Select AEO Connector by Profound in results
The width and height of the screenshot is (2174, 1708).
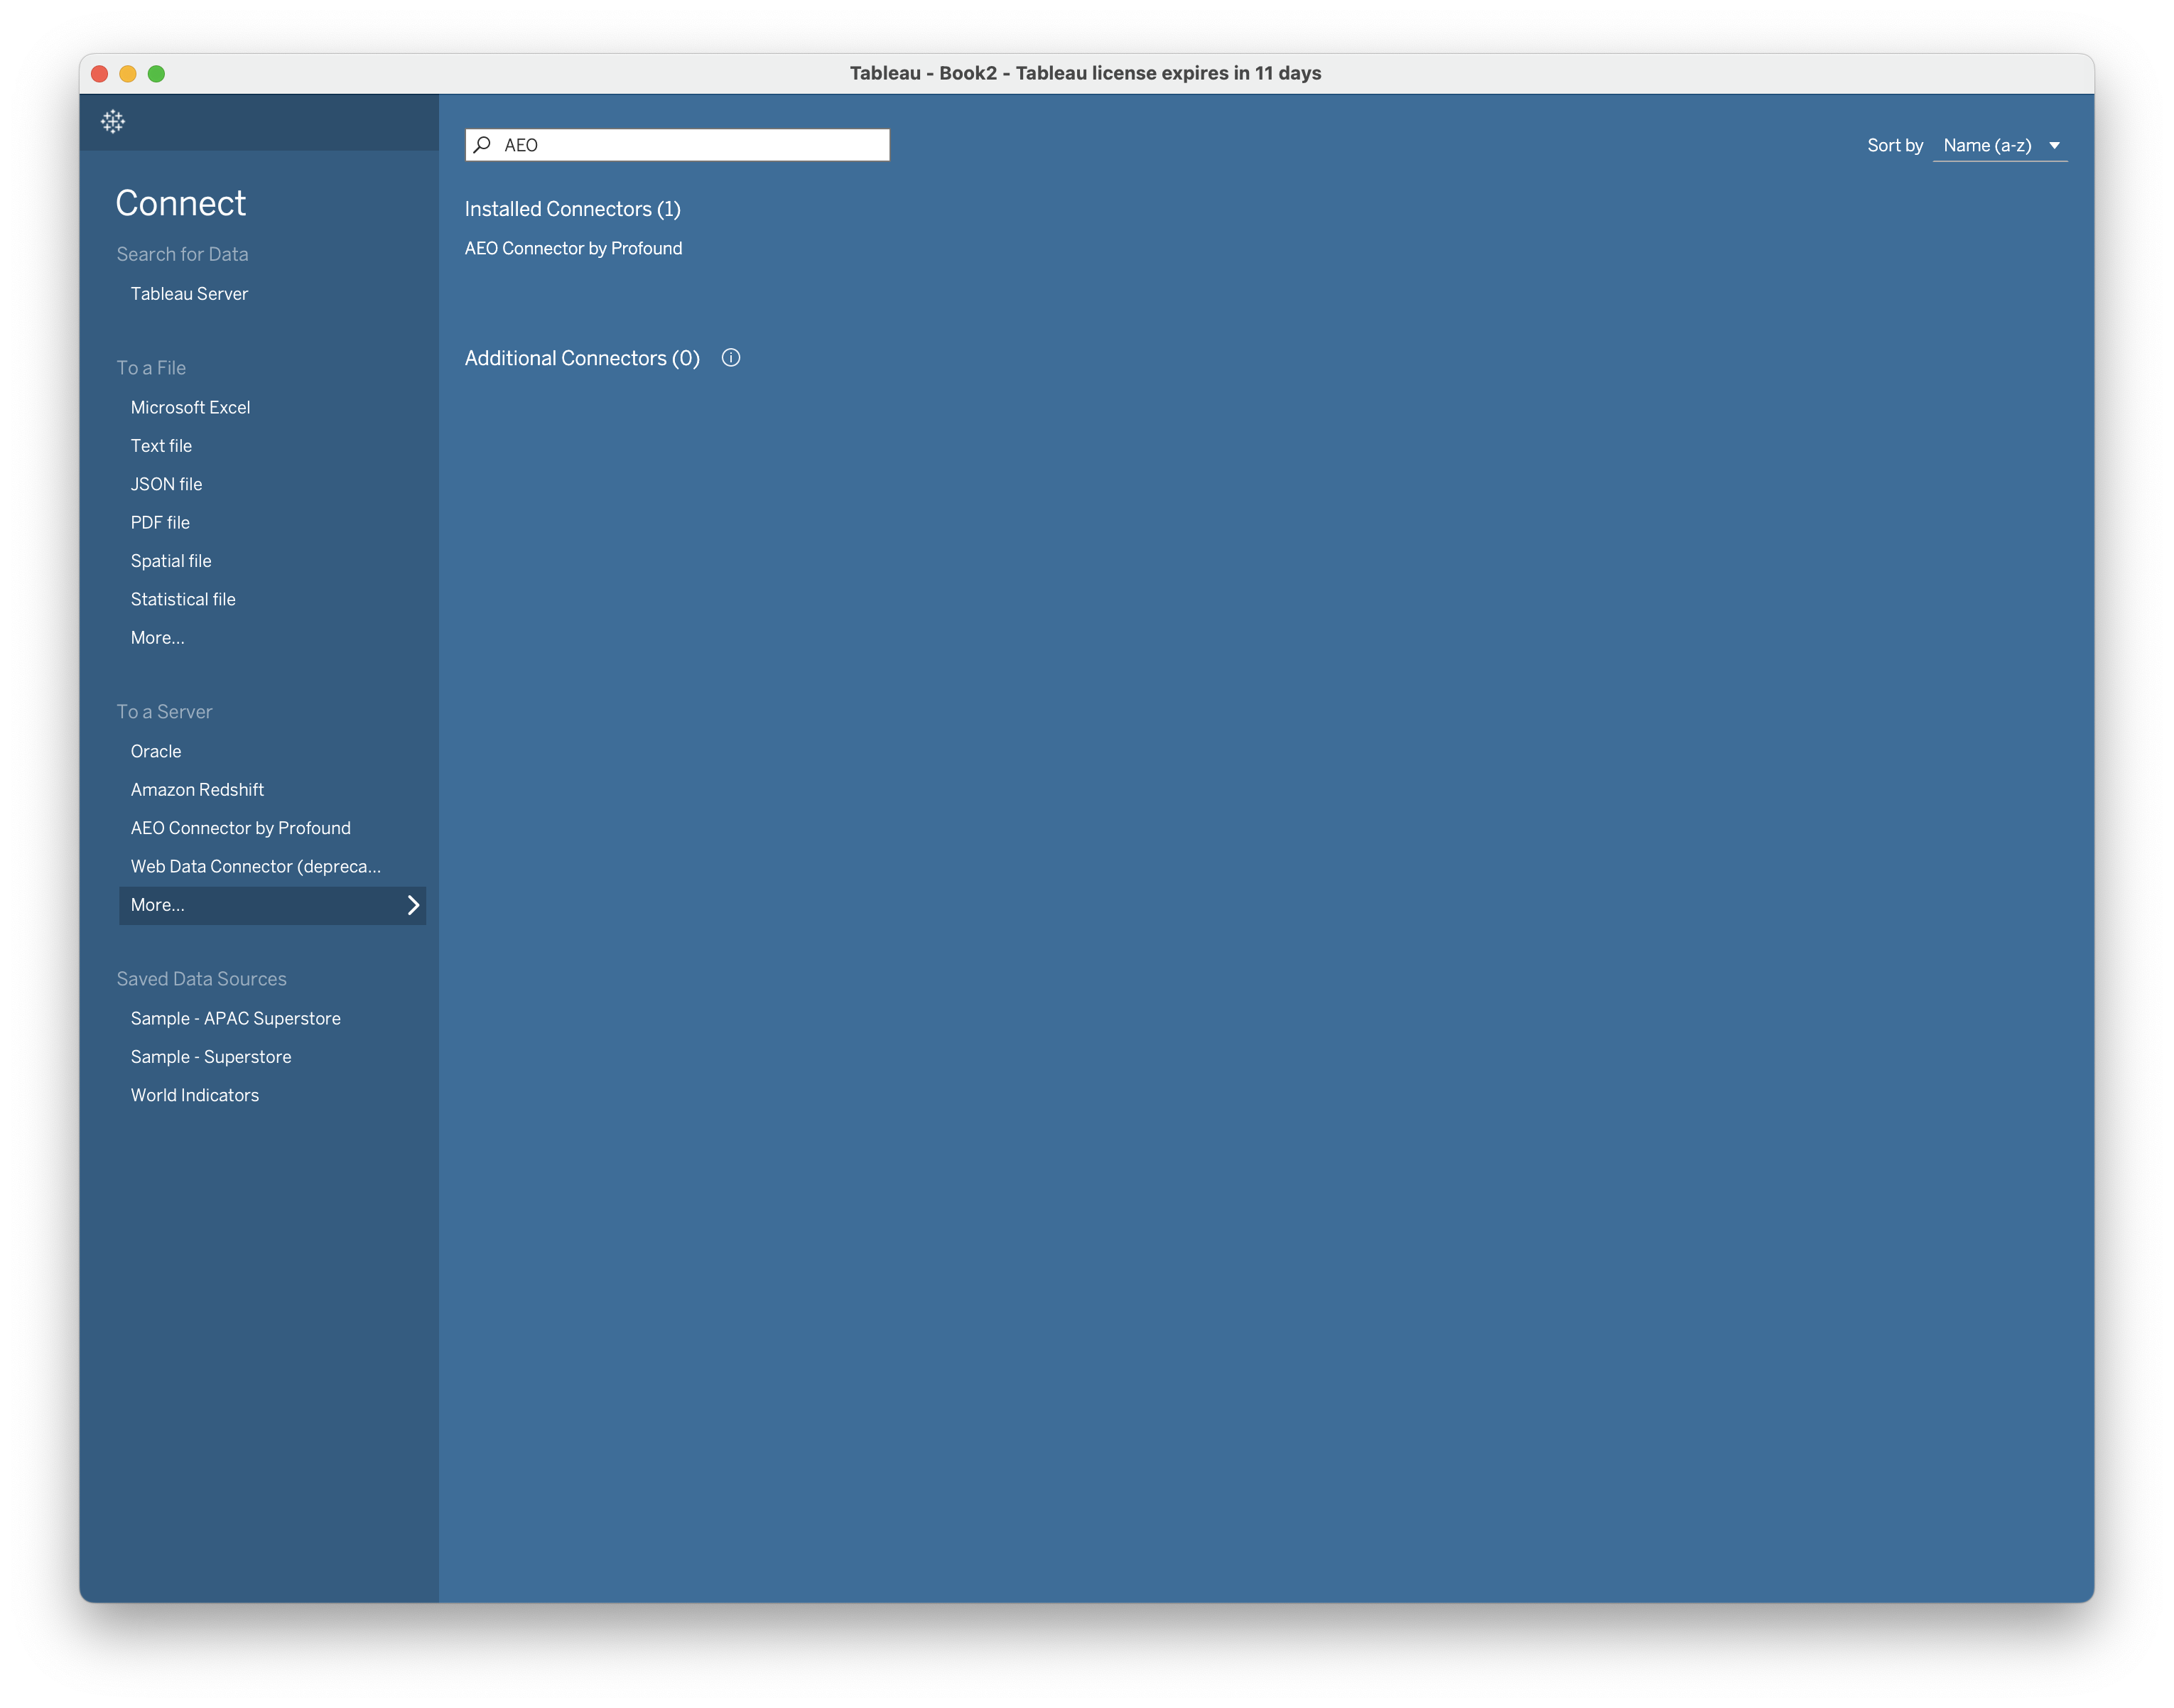tap(573, 248)
